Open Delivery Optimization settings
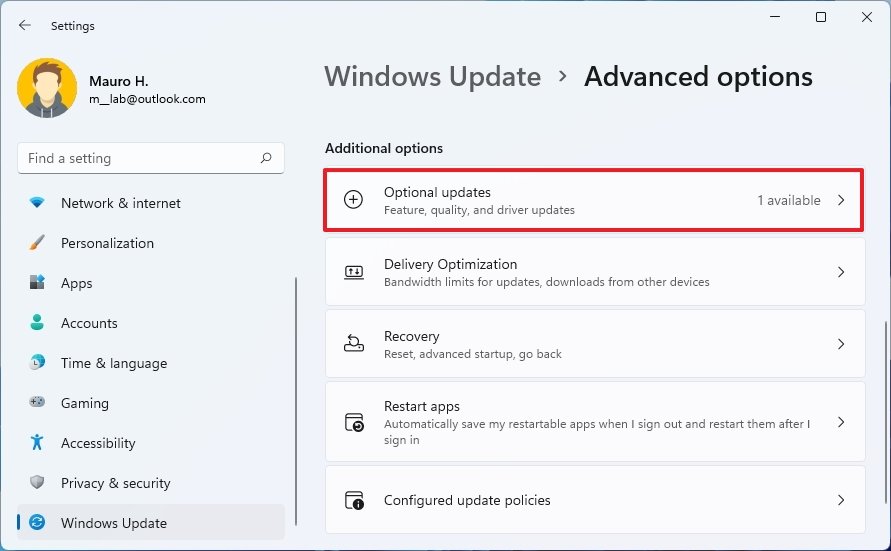The image size is (891, 551). 595,272
